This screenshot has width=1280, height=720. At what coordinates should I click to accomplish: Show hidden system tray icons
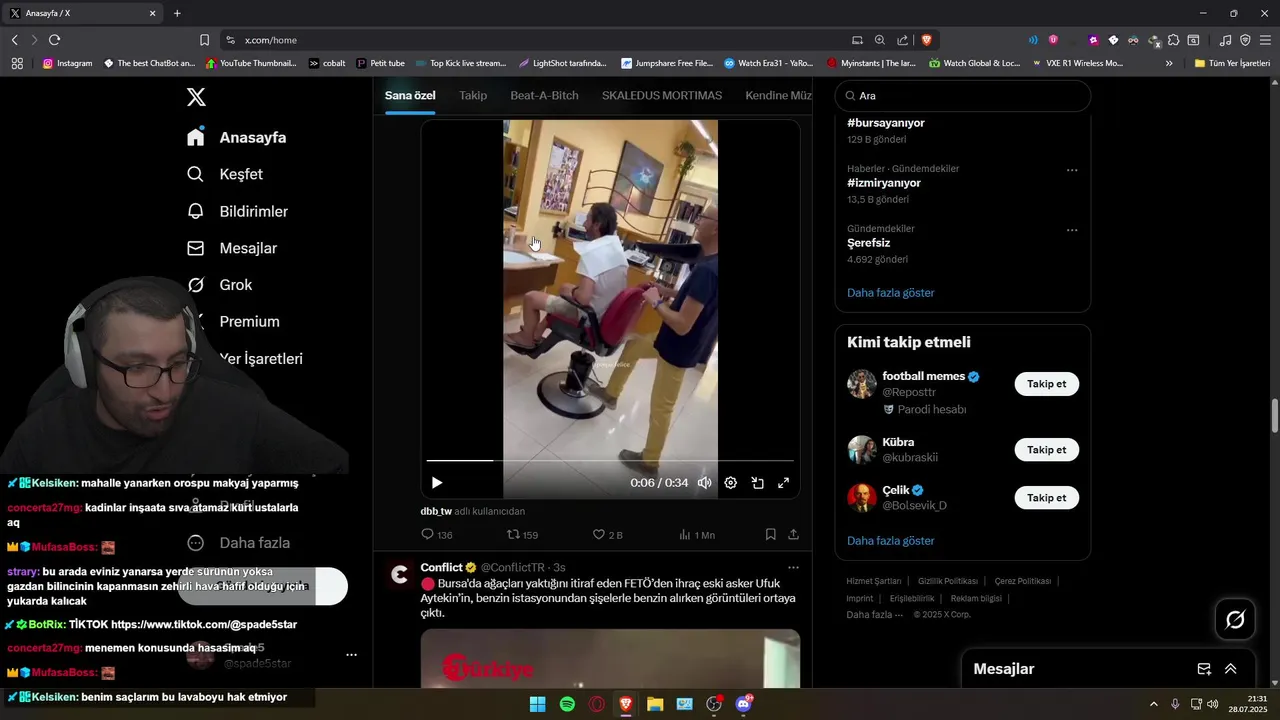click(x=1153, y=704)
